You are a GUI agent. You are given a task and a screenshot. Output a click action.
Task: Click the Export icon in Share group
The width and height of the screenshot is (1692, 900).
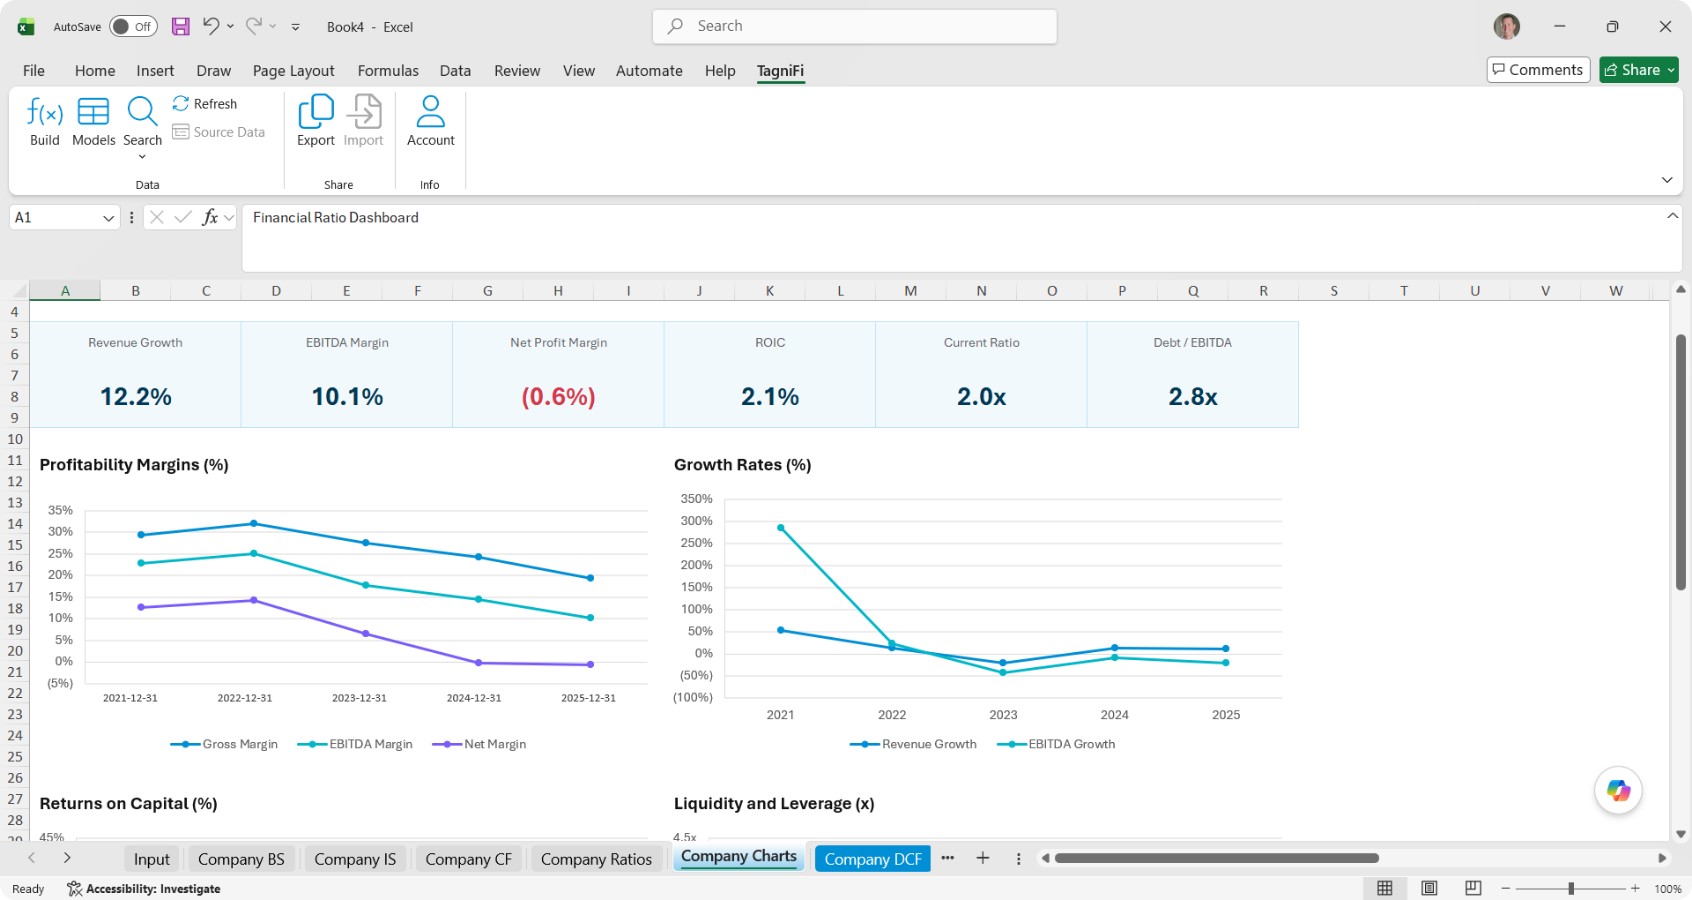tap(316, 111)
